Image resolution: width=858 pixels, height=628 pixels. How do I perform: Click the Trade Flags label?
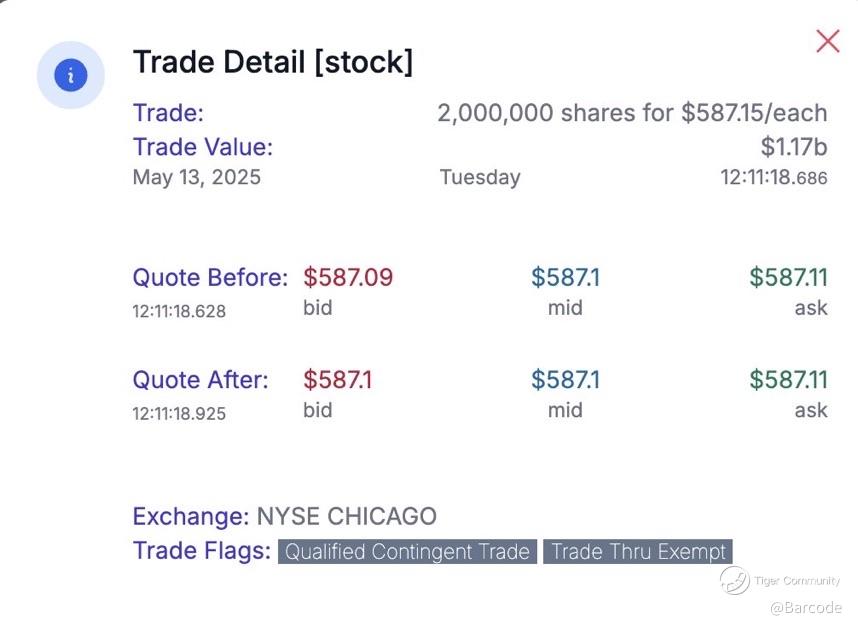click(x=201, y=551)
